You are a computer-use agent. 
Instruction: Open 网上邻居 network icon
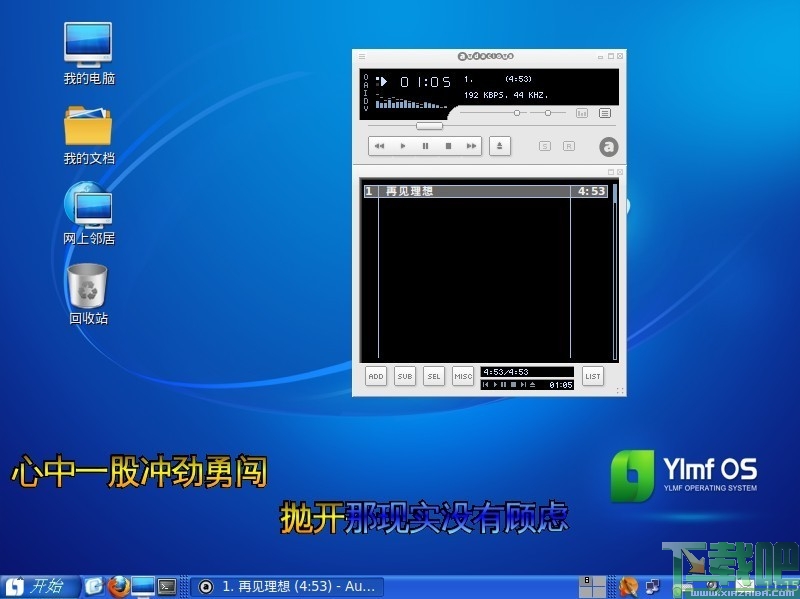click(88, 213)
